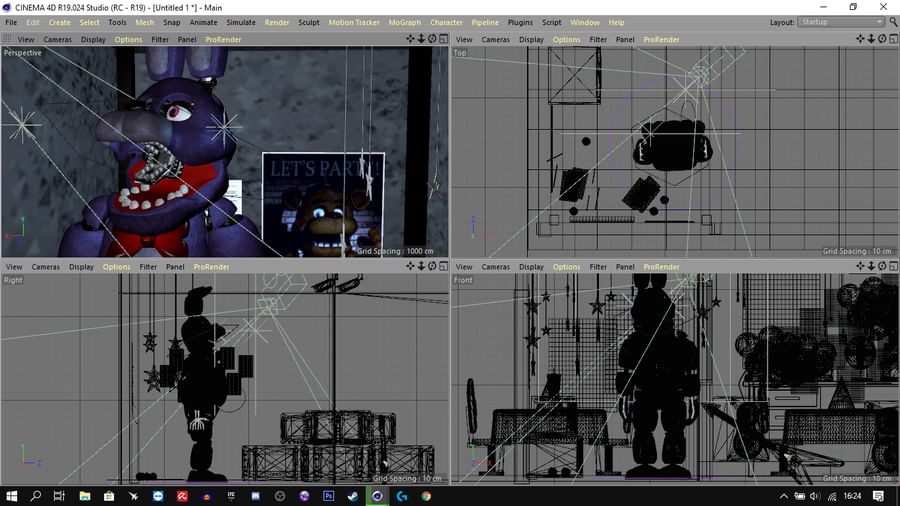900x506 pixels.
Task: Open the File menu
Action: 11,22
